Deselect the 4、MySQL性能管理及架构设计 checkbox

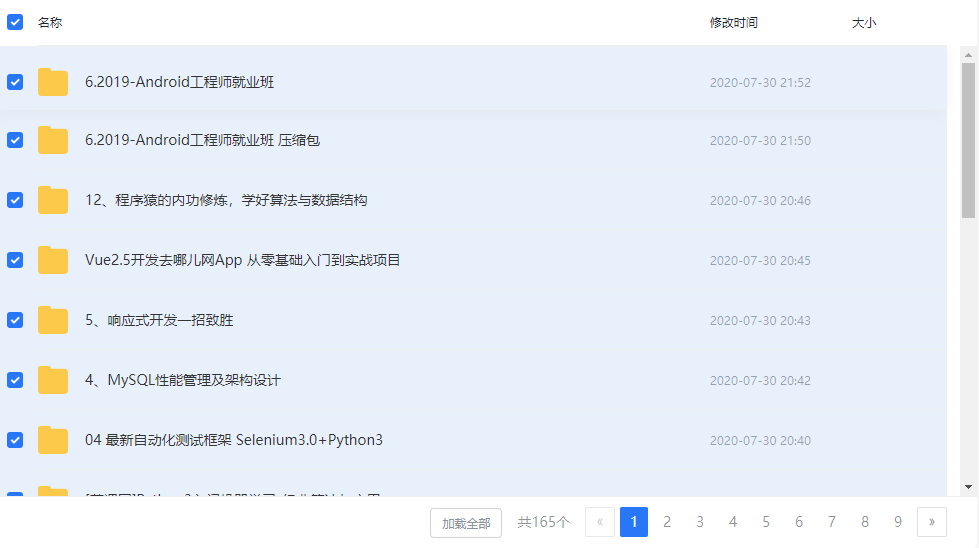click(15, 380)
